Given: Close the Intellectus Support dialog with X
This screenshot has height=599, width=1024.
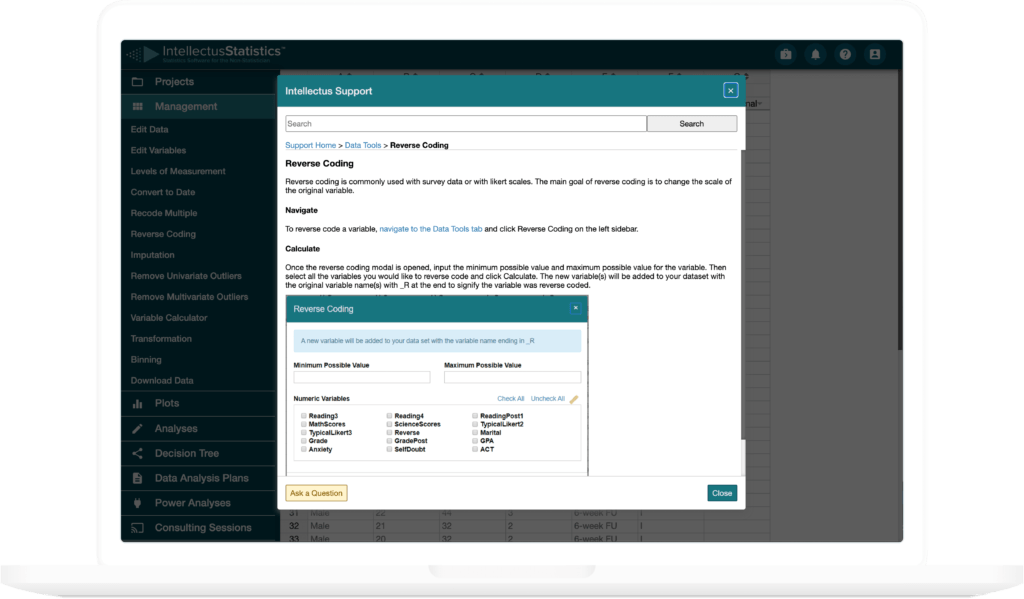Looking at the screenshot, I should (x=730, y=91).
